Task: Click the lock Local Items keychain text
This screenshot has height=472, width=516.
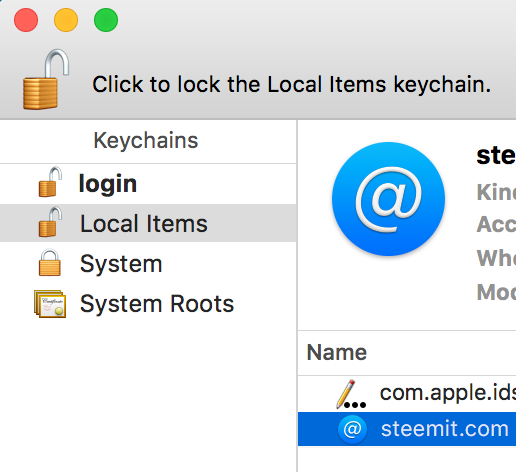Action: click(292, 84)
